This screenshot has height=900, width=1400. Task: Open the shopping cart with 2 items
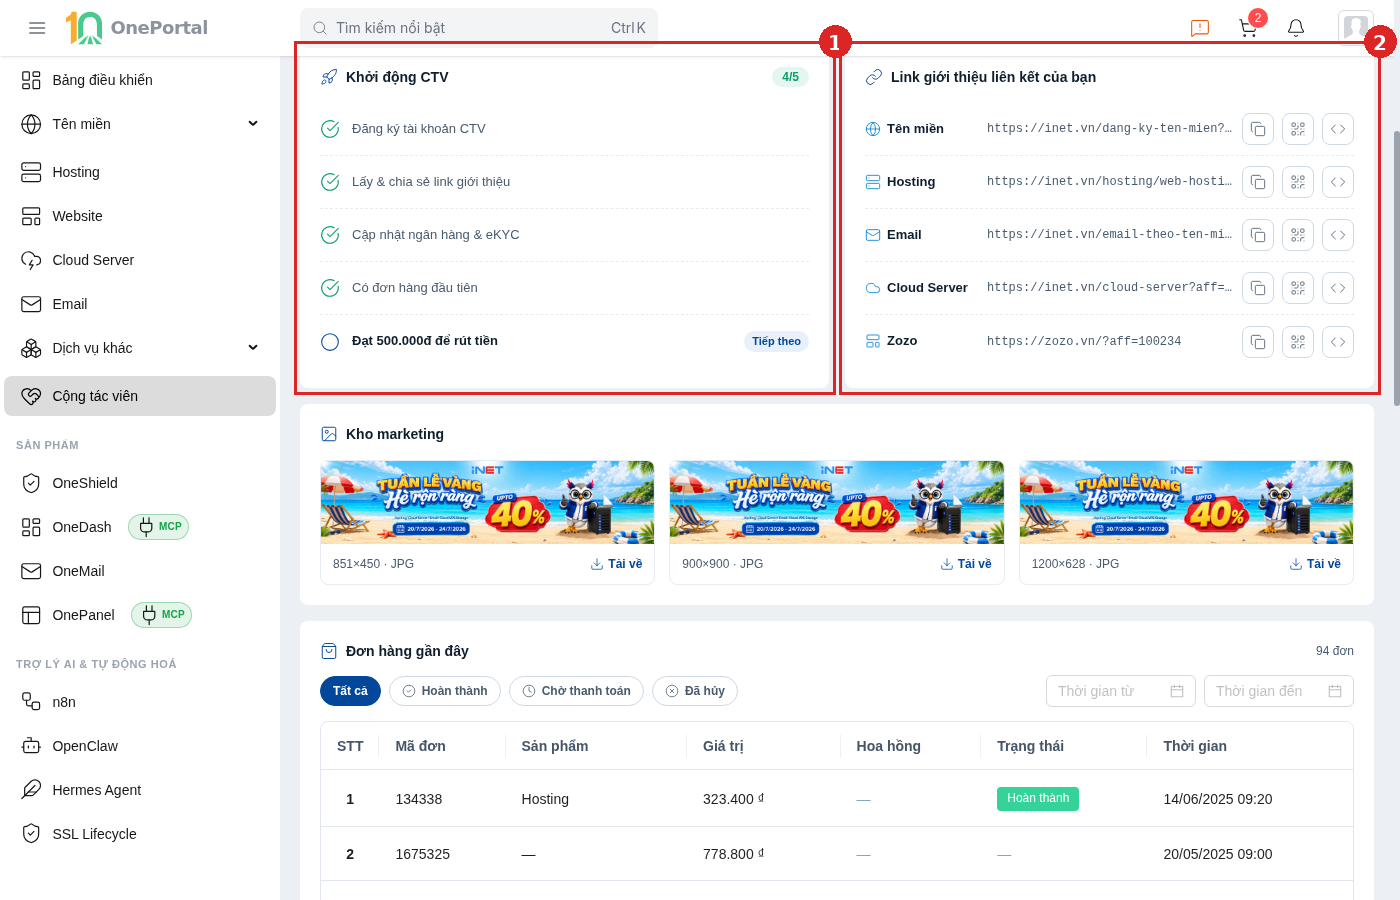pyautogui.click(x=1248, y=28)
